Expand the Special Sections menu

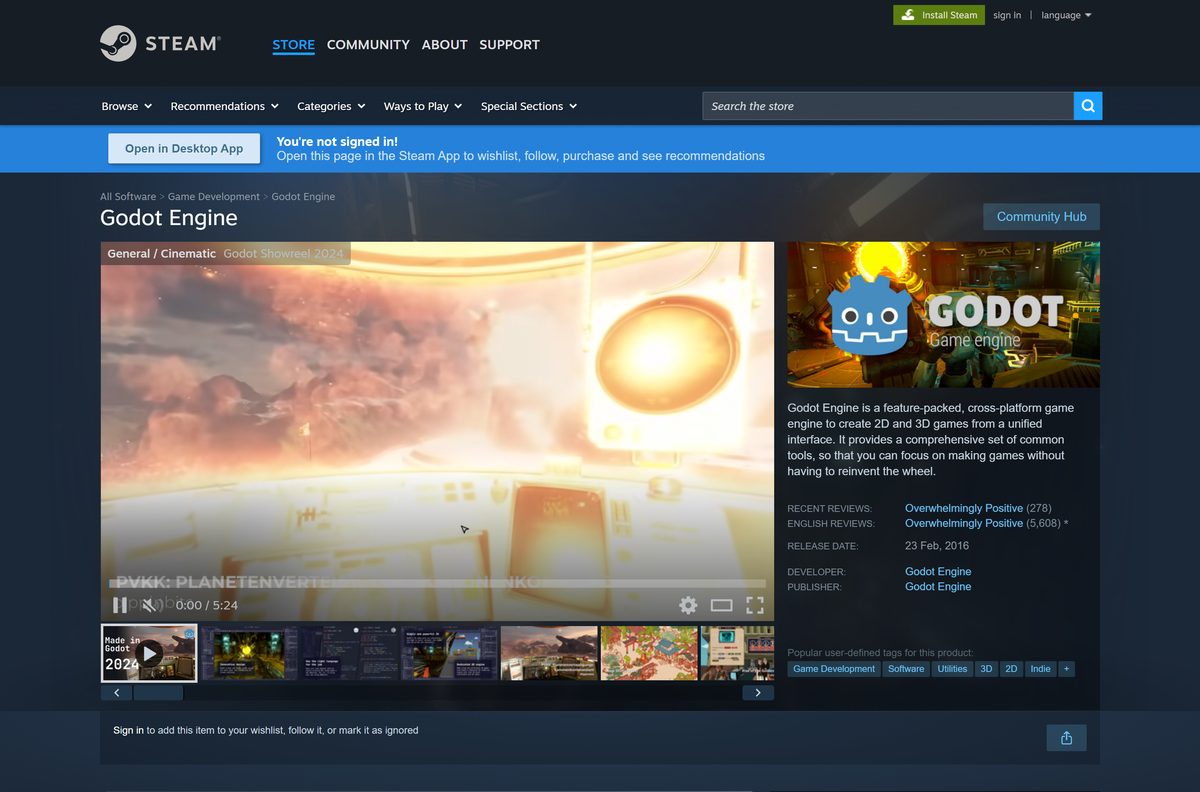[529, 106]
